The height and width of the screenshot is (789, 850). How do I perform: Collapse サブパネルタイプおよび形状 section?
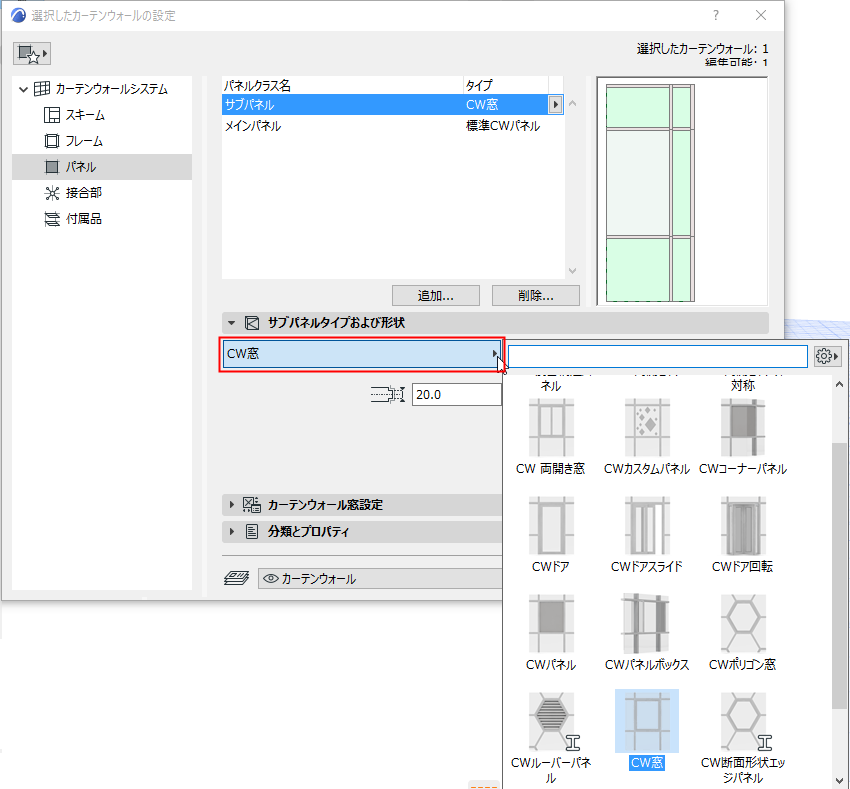[231, 323]
